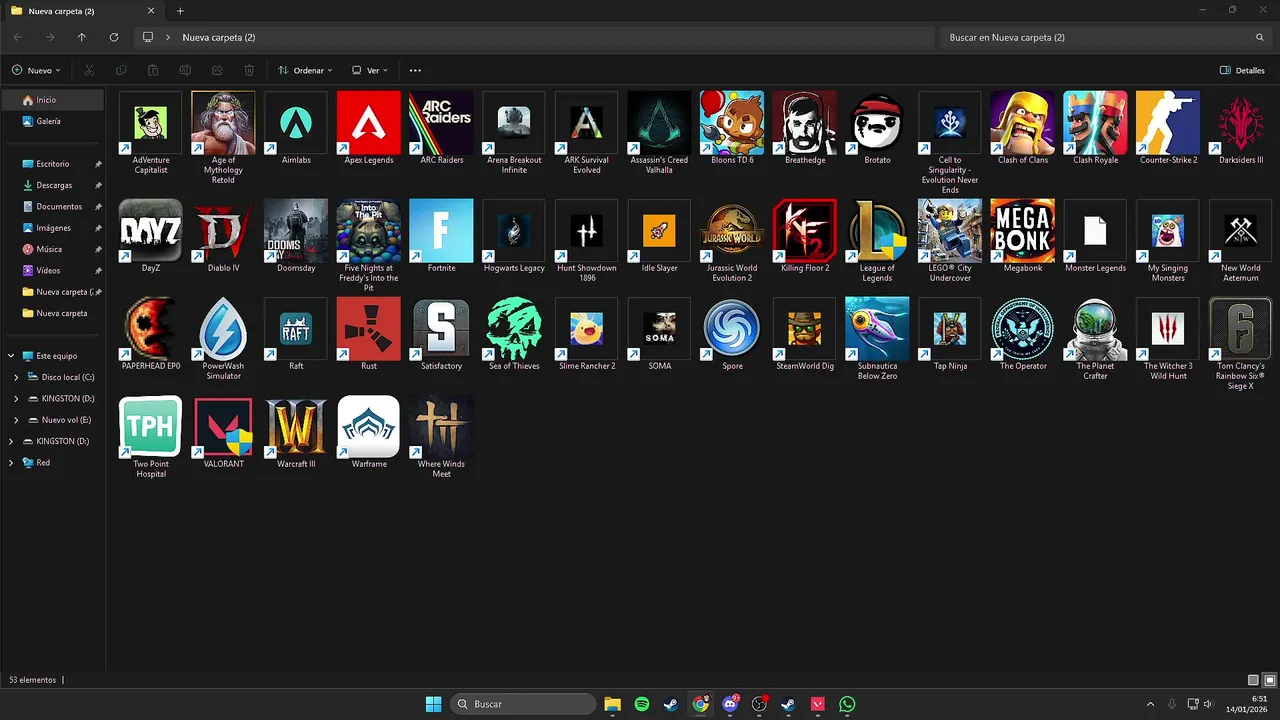The width and height of the screenshot is (1280, 720).
Task: Click the taskbar Buscar search box
Action: pos(523,704)
